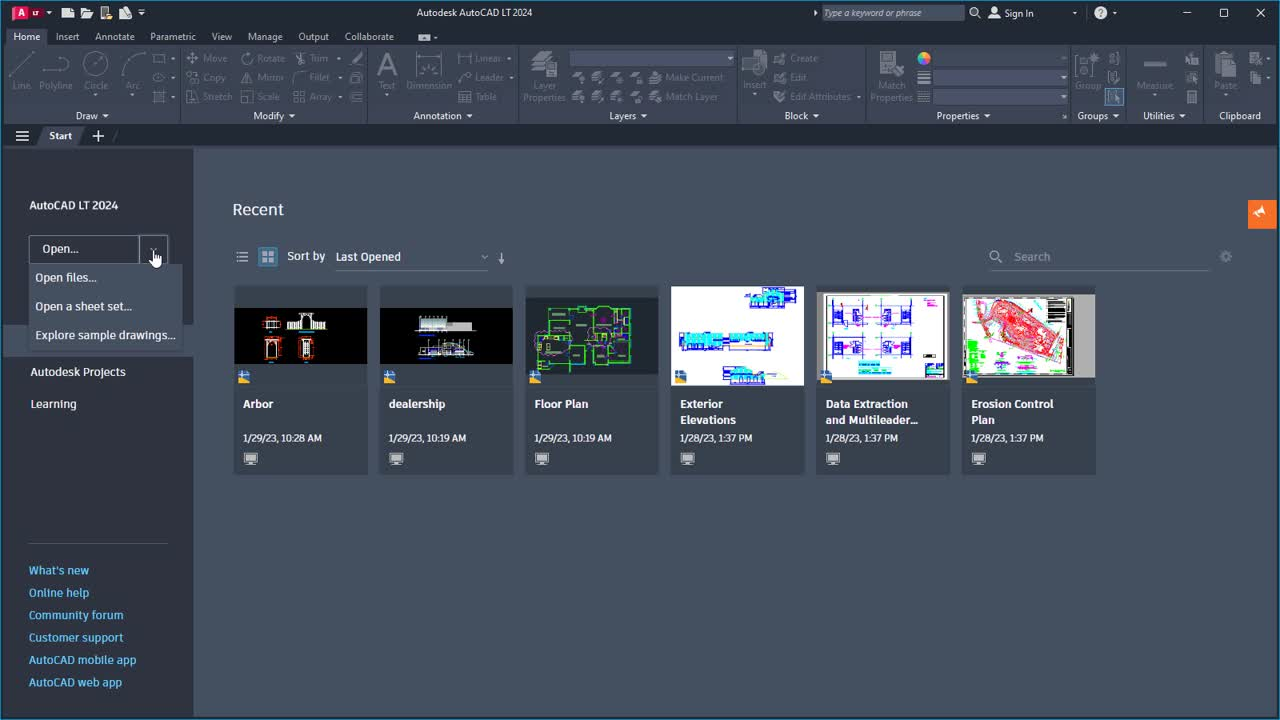This screenshot has width=1280, height=720.
Task: Open the Manage ribbon tab
Action: point(265,37)
